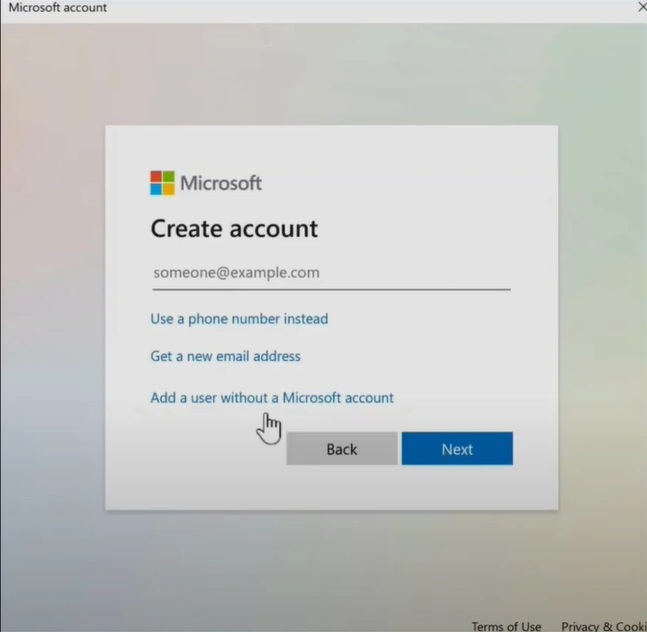Proceed with the blue Next button
This screenshot has height=632, width=647.
coord(457,448)
